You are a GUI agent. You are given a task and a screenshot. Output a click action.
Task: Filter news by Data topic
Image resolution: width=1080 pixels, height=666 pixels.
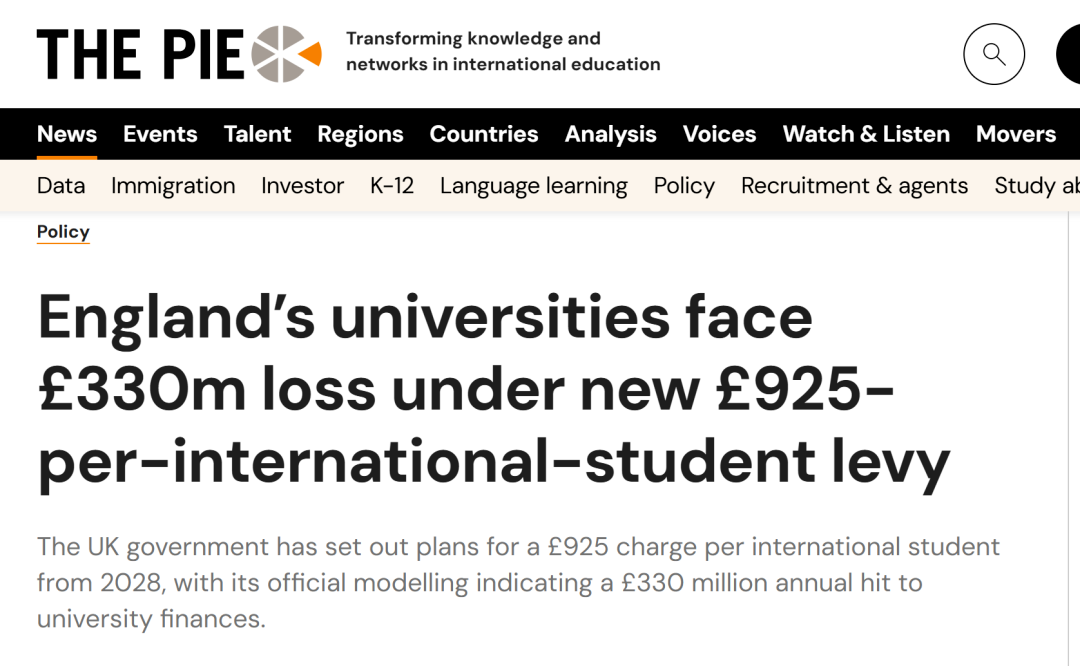60,186
